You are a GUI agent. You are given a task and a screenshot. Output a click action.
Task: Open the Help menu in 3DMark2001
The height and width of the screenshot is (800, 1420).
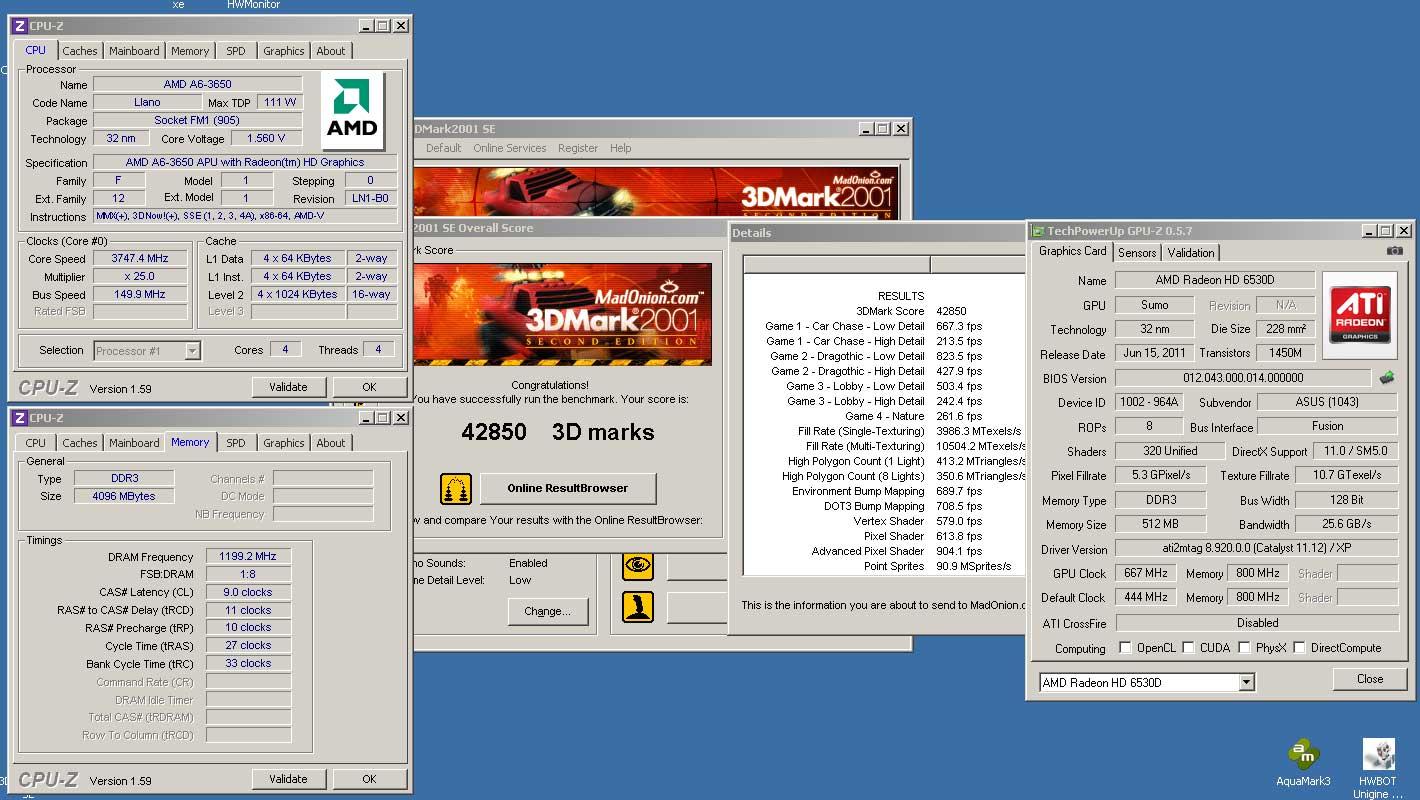pos(621,148)
